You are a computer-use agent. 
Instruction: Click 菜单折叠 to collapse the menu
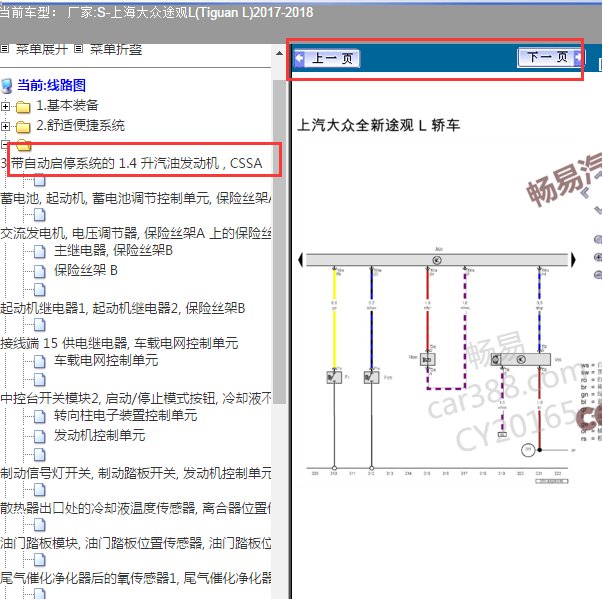point(116,50)
